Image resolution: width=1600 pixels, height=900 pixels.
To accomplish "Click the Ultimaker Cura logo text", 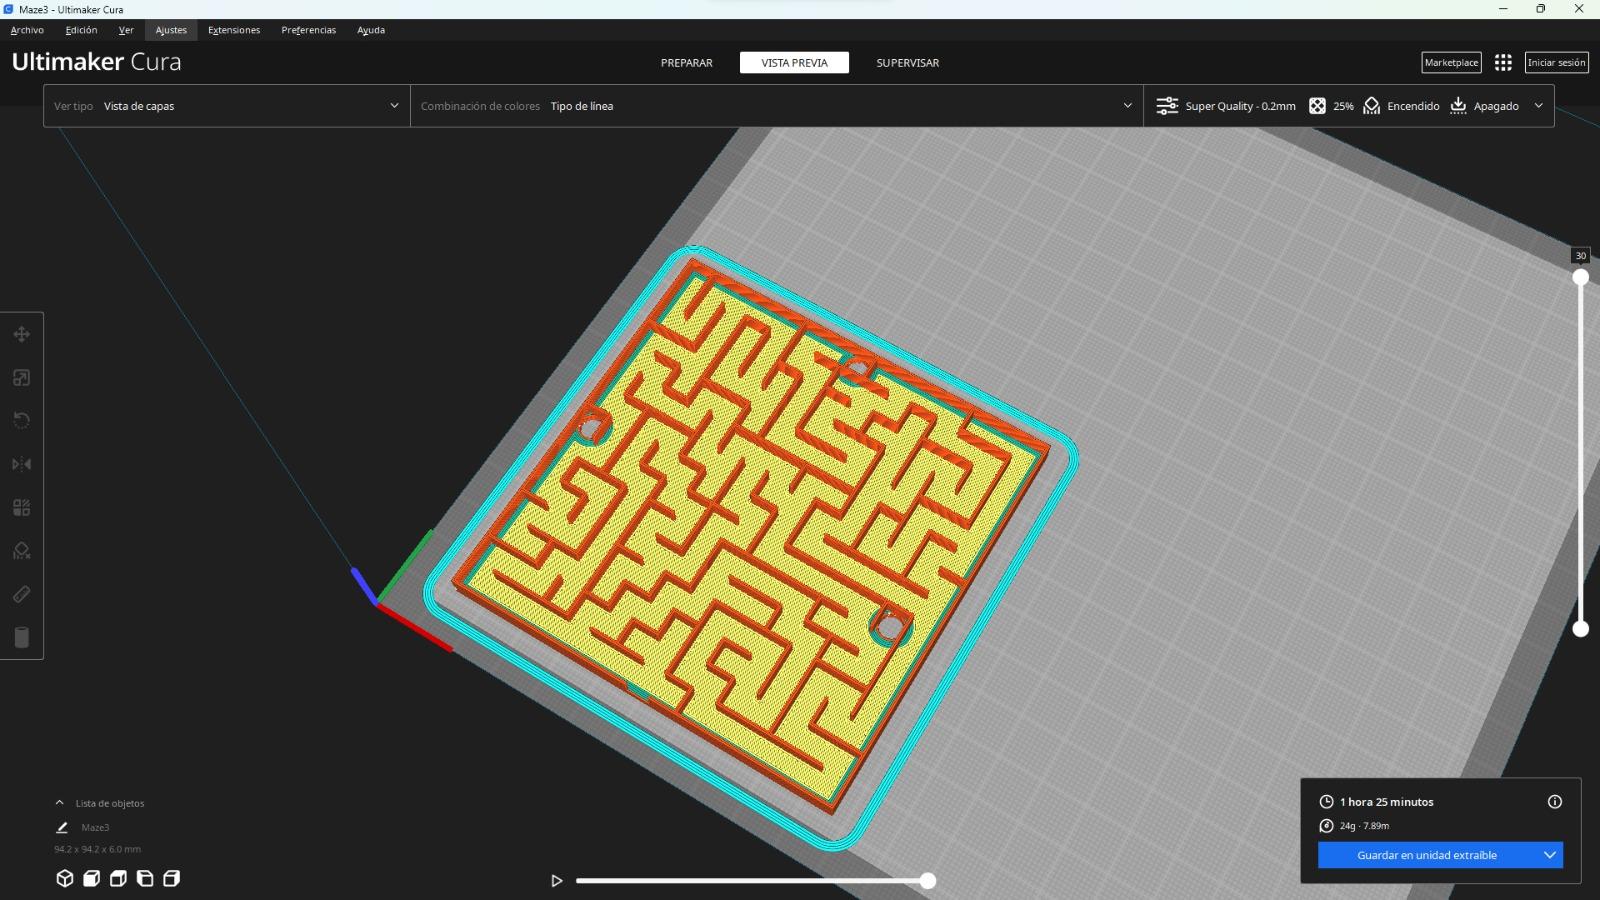I will coord(96,62).
